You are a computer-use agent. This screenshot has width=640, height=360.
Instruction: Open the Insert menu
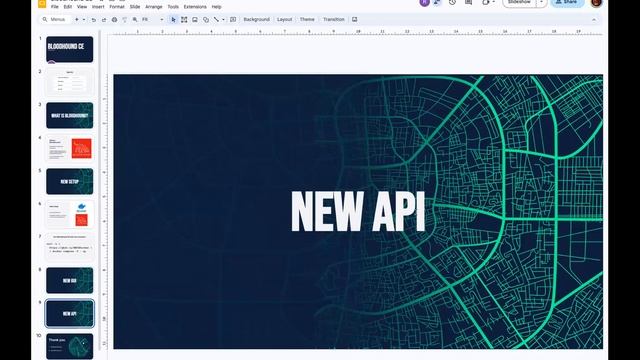98,7
